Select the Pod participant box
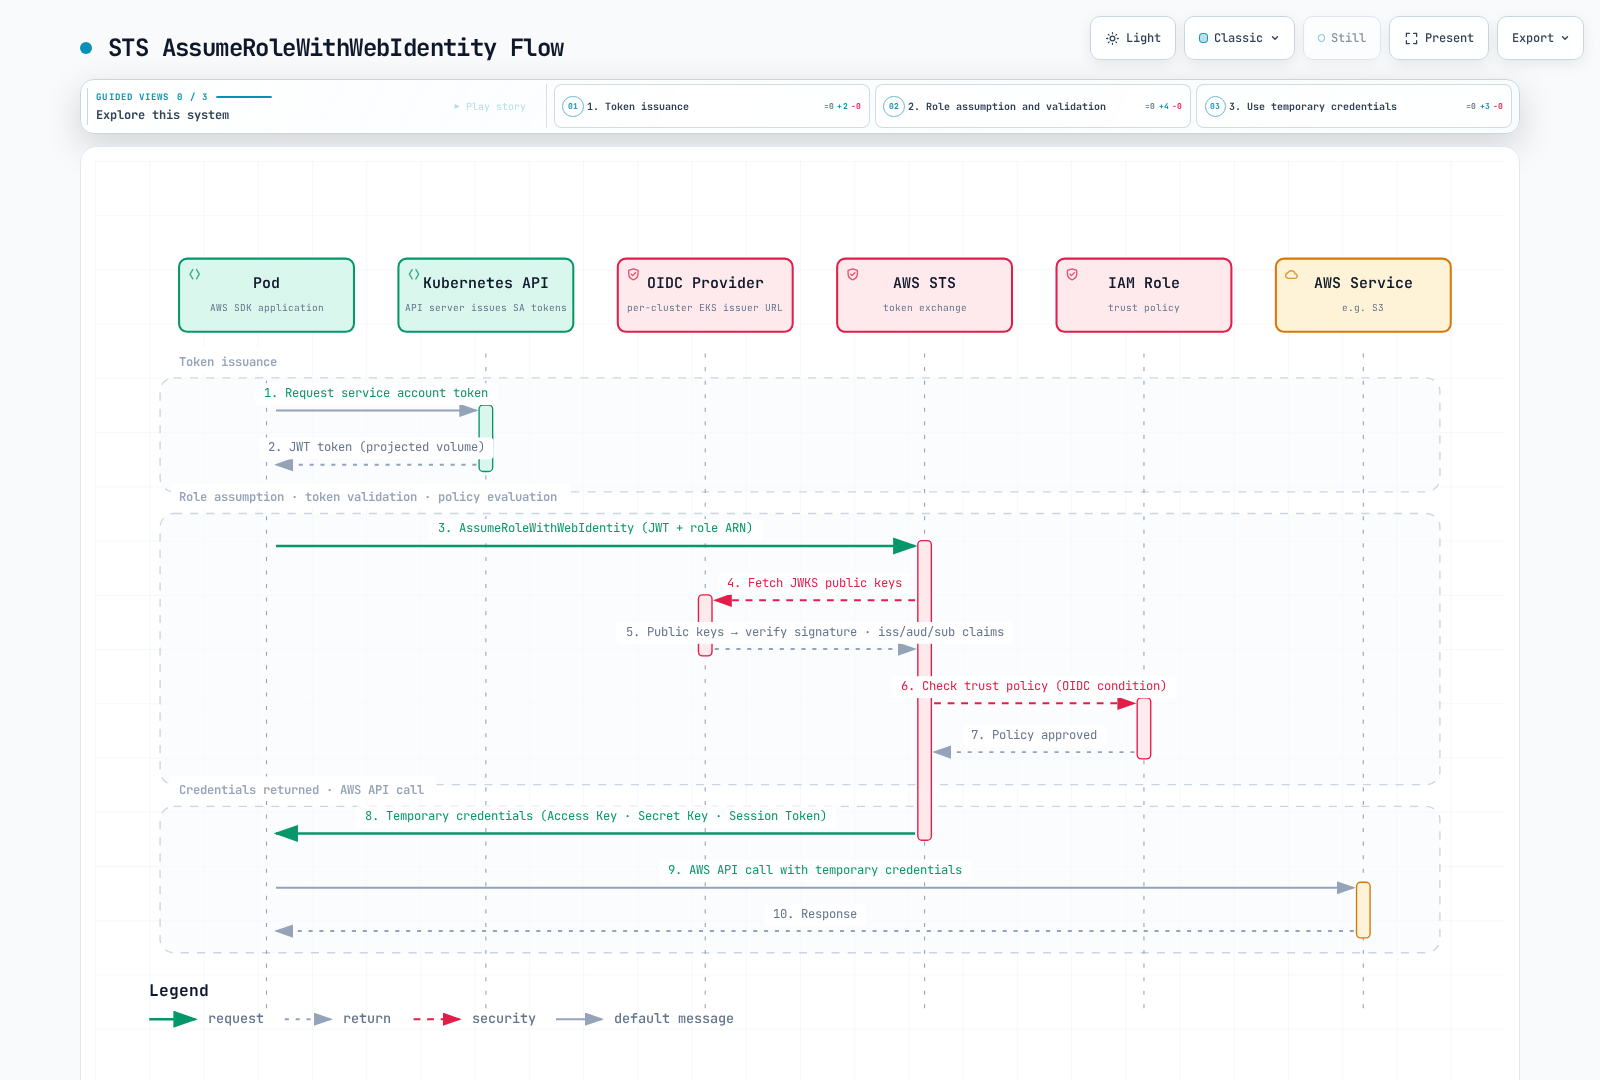This screenshot has height=1080, width=1600. (267, 295)
